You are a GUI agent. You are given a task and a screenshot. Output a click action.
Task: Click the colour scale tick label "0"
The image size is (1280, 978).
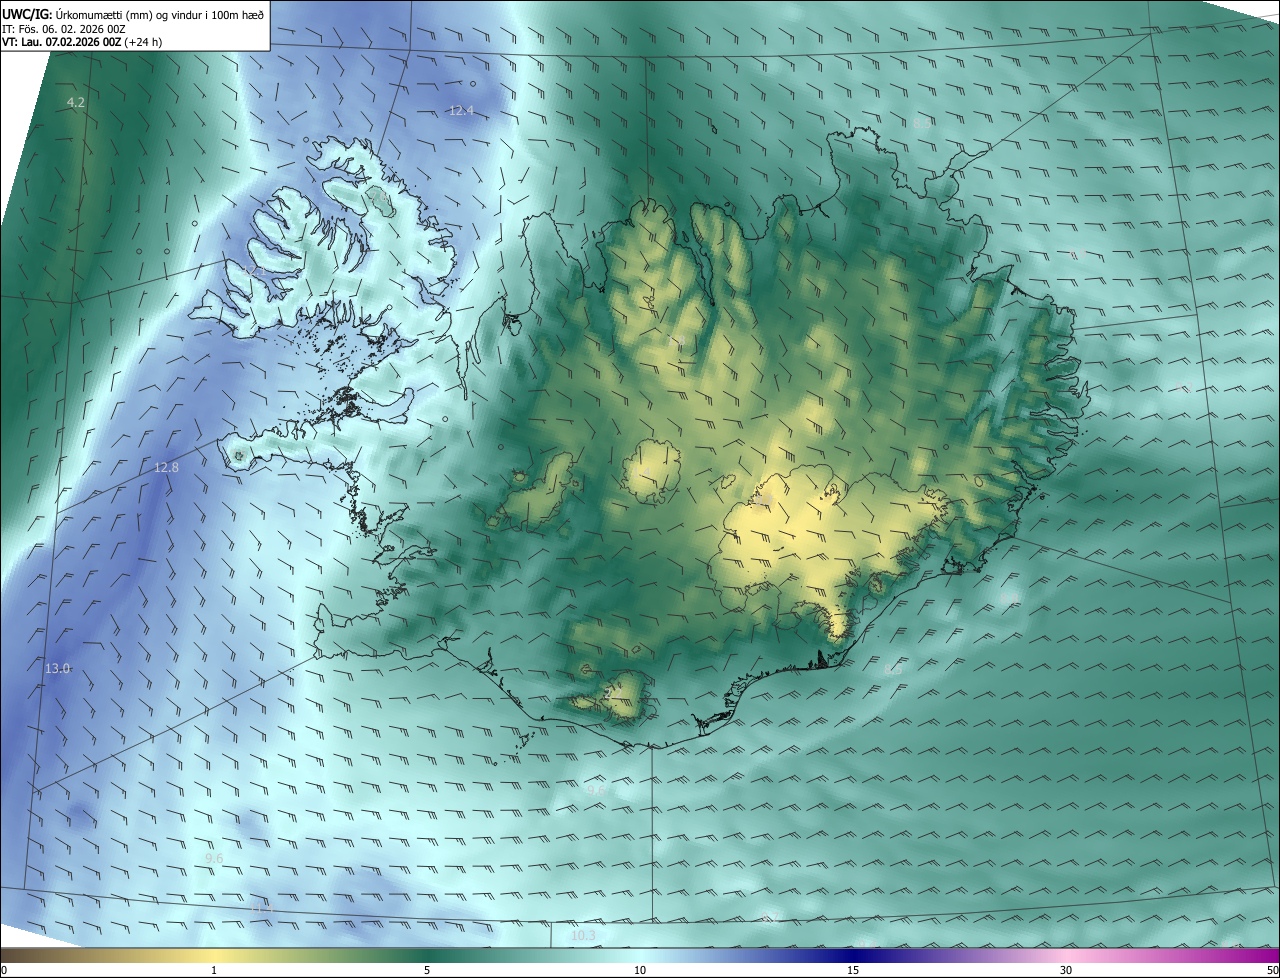coord(4,970)
